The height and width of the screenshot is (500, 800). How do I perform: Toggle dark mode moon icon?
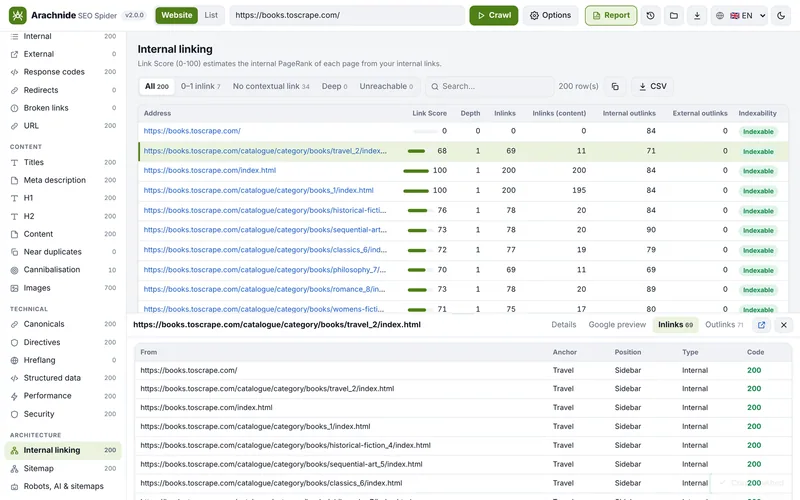(781, 15)
